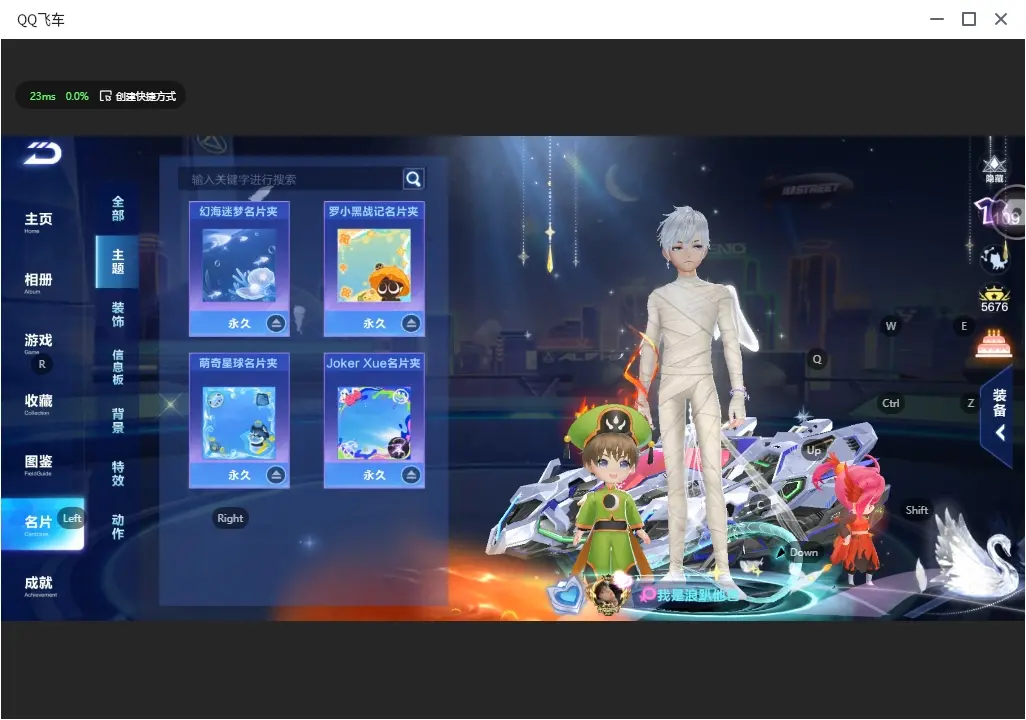Switch to the 动作 category
The height and width of the screenshot is (720, 1026).
(118, 526)
